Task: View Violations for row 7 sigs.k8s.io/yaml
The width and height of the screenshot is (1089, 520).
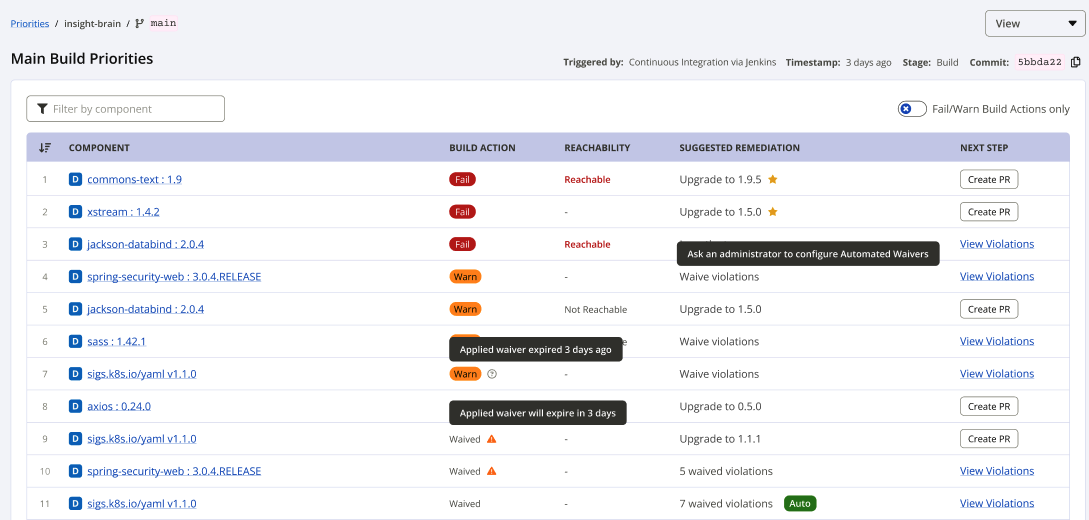Action: pos(997,374)
